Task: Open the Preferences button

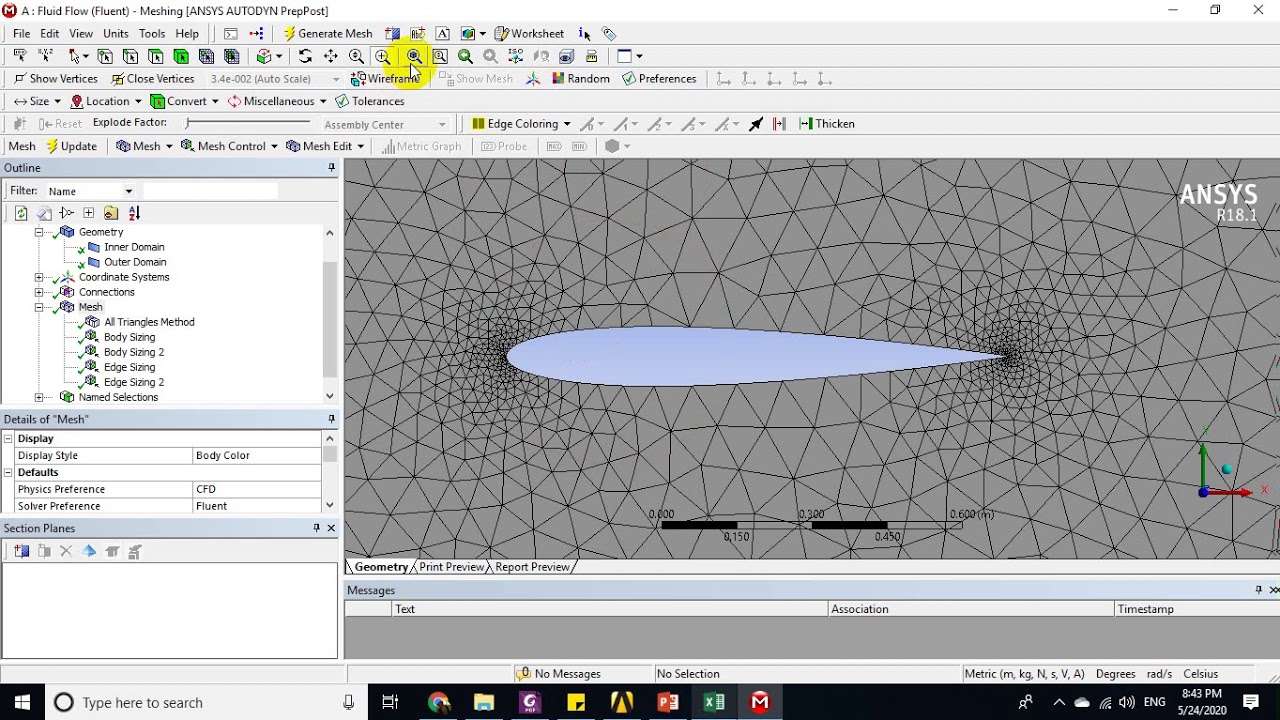Action: click(659, 79)
